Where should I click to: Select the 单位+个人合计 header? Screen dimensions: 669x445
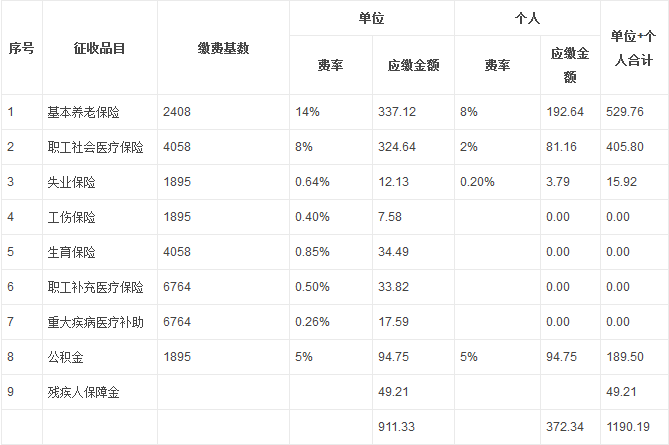pyautogui.click(x=633, y=48)
